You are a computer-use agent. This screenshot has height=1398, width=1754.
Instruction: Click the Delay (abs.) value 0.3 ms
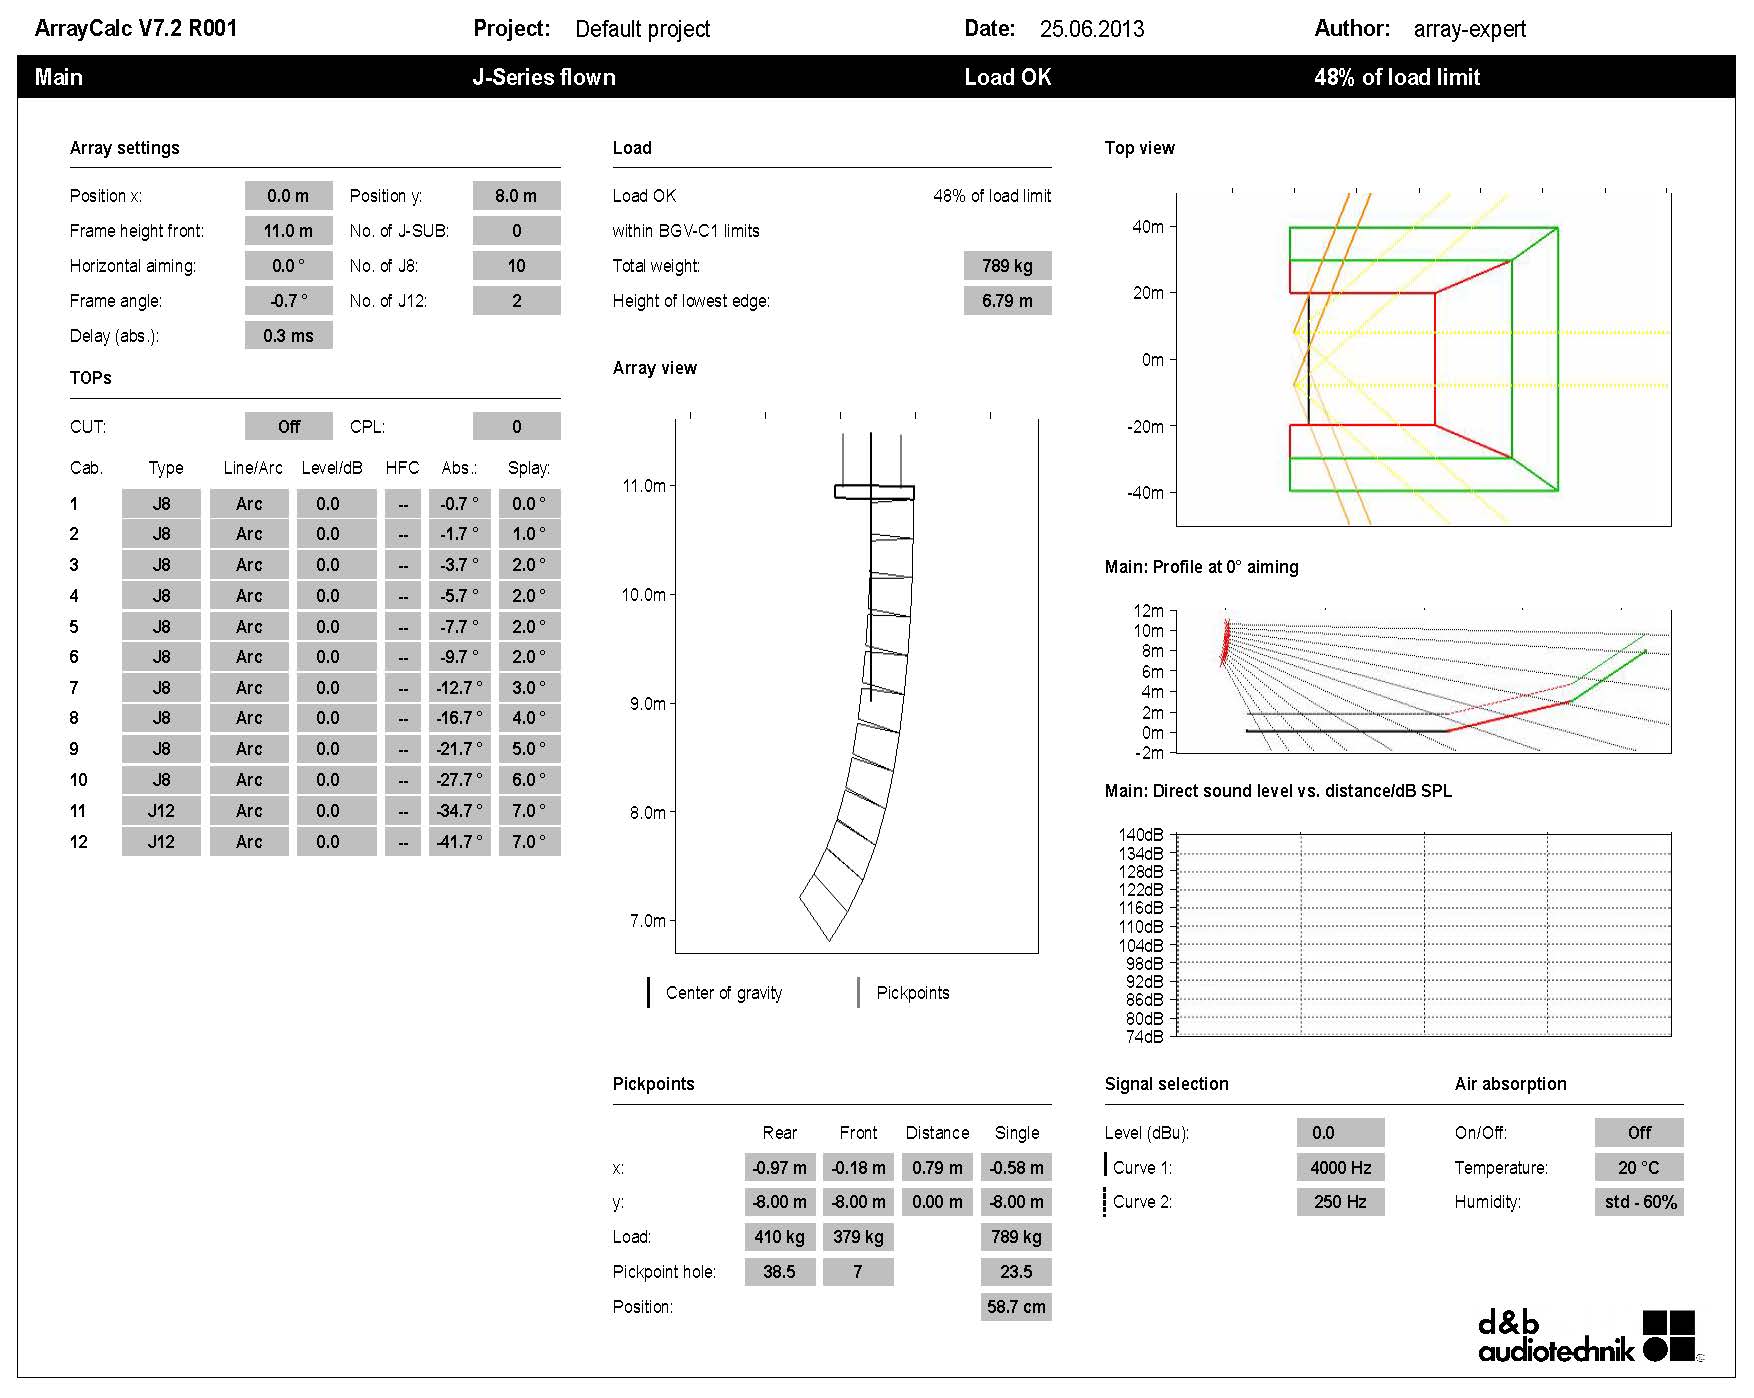point(288,336)
